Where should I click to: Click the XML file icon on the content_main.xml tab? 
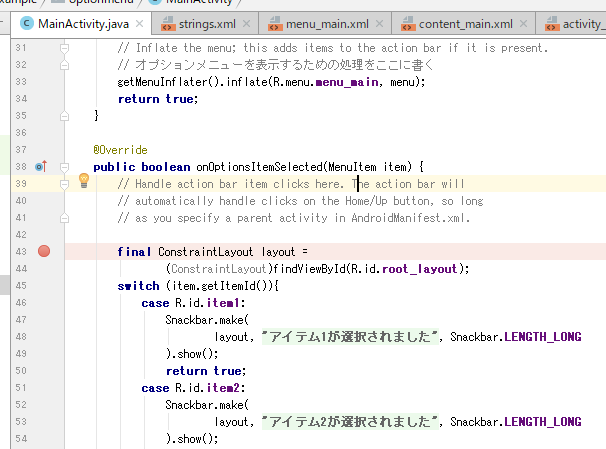point(408,24)
